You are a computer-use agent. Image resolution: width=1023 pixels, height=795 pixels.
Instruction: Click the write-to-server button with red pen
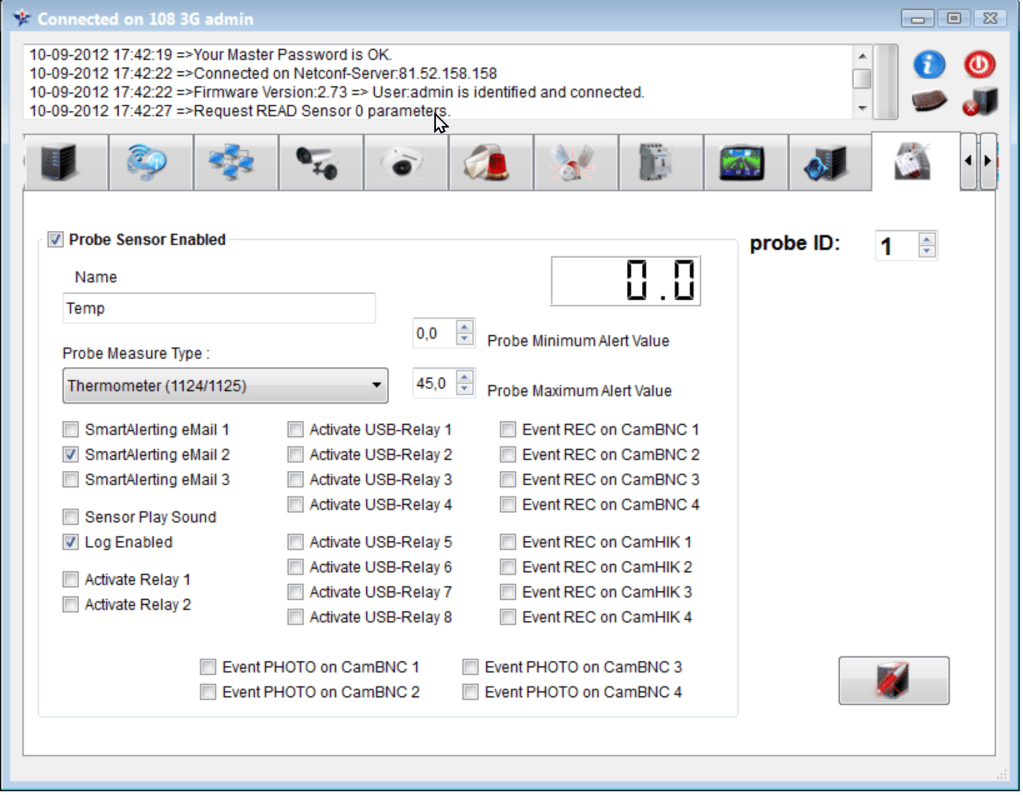[893, 681]
